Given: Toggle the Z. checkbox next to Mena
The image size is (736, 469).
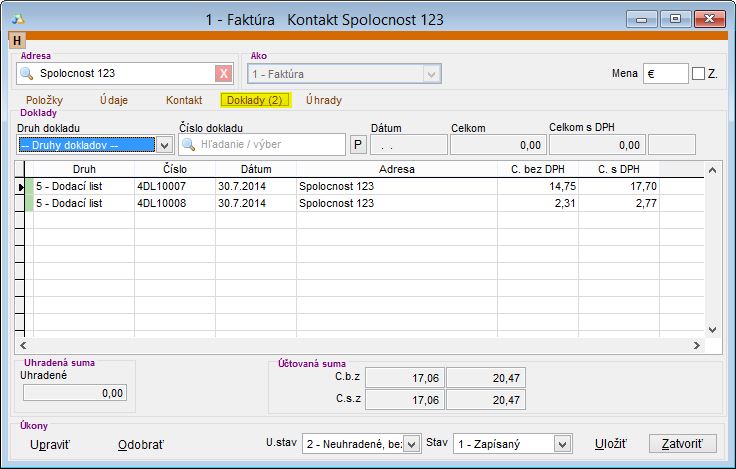Looking at the screenshot, I should (x=699, y=74).
